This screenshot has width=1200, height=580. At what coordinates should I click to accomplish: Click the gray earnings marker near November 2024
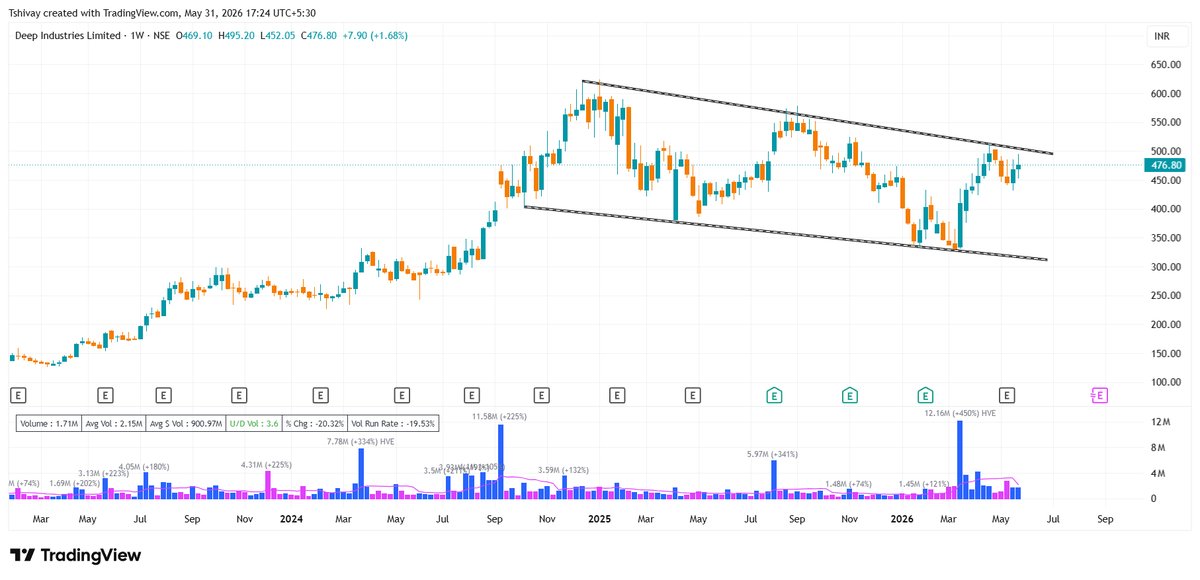542,395
